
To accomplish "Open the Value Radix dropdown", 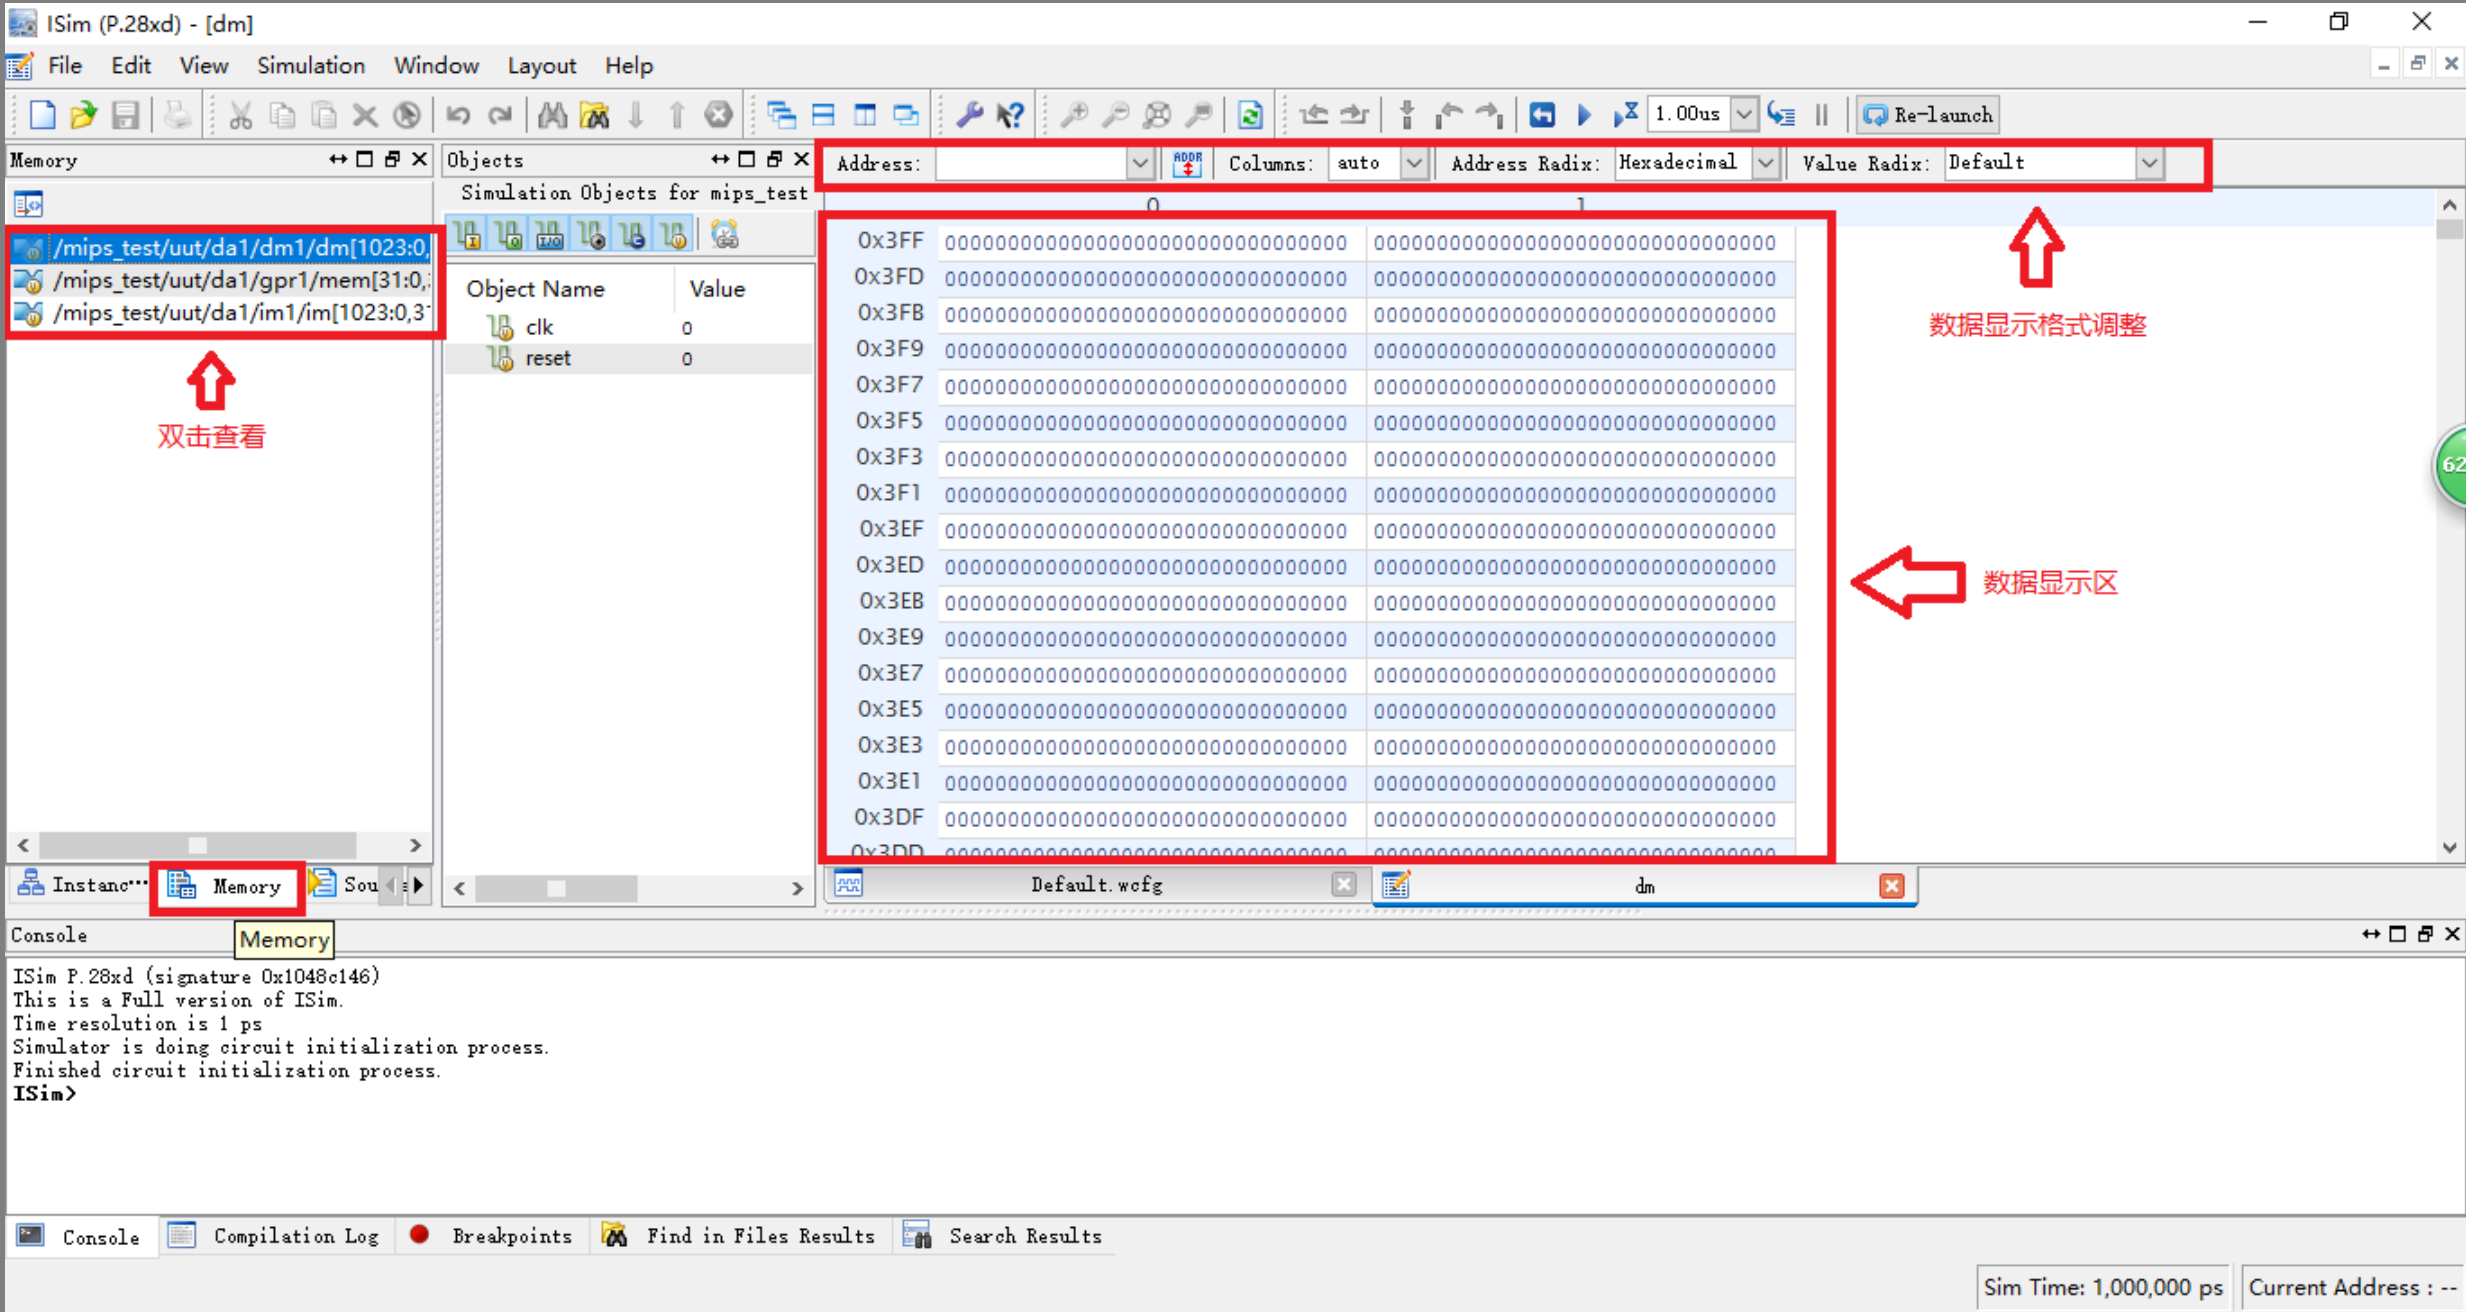I will (2149, 163).
